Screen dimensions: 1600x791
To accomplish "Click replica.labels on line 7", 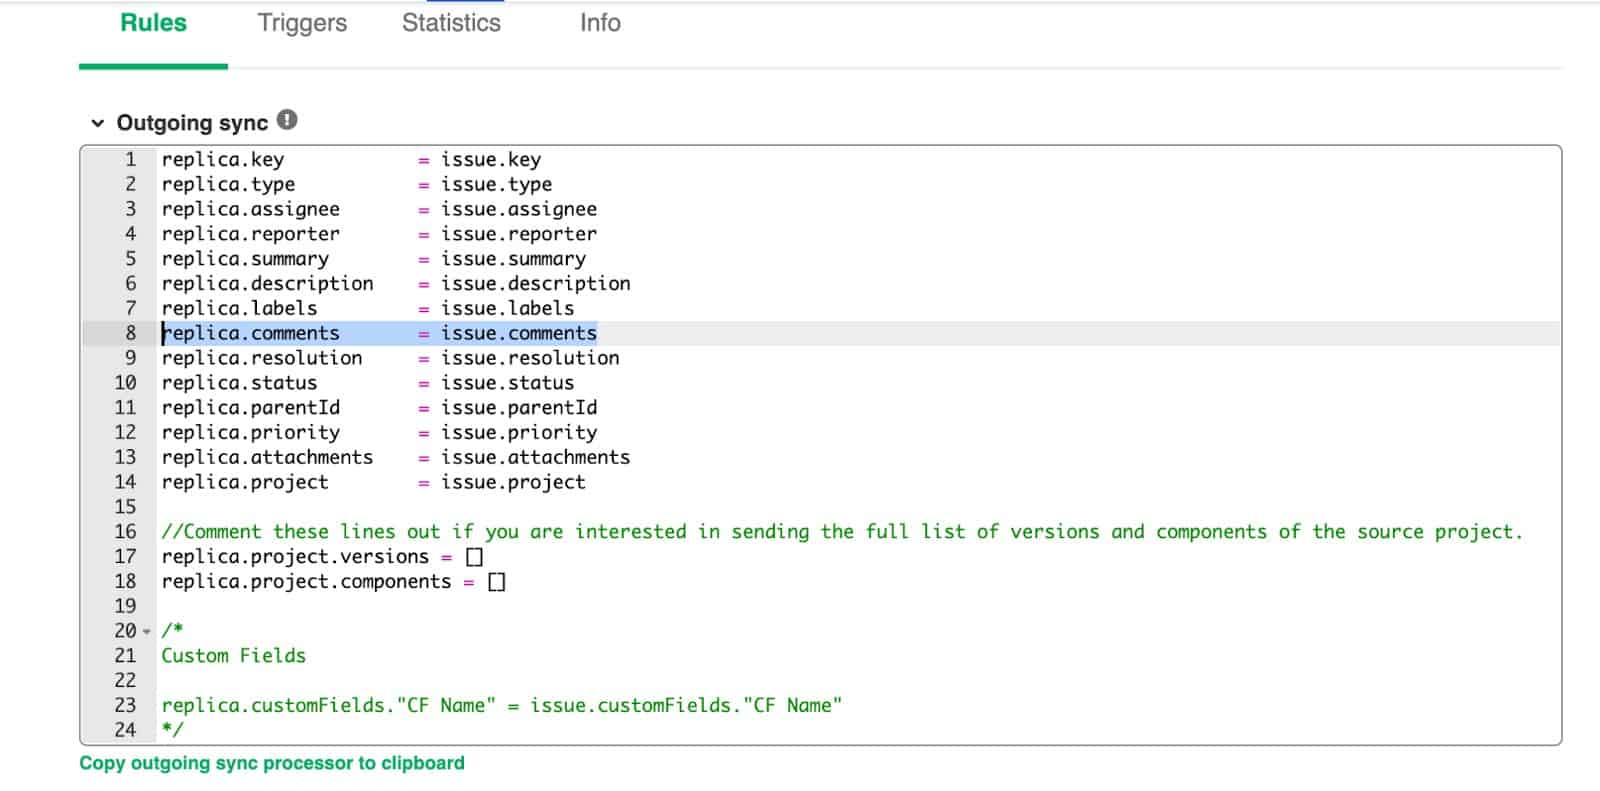I will pyautogui.click(x=240, y=309).
